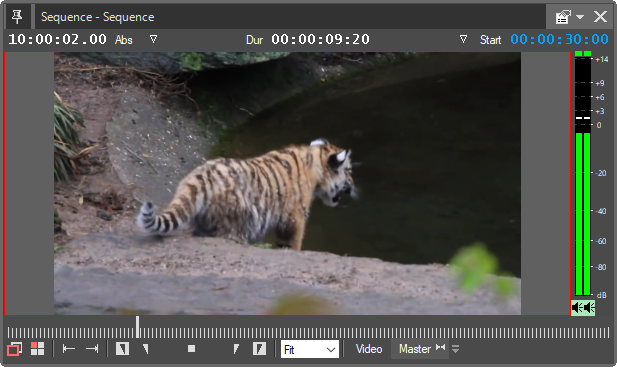
Task: Click the tiger cub video preview
Action: tap(287, 184)
